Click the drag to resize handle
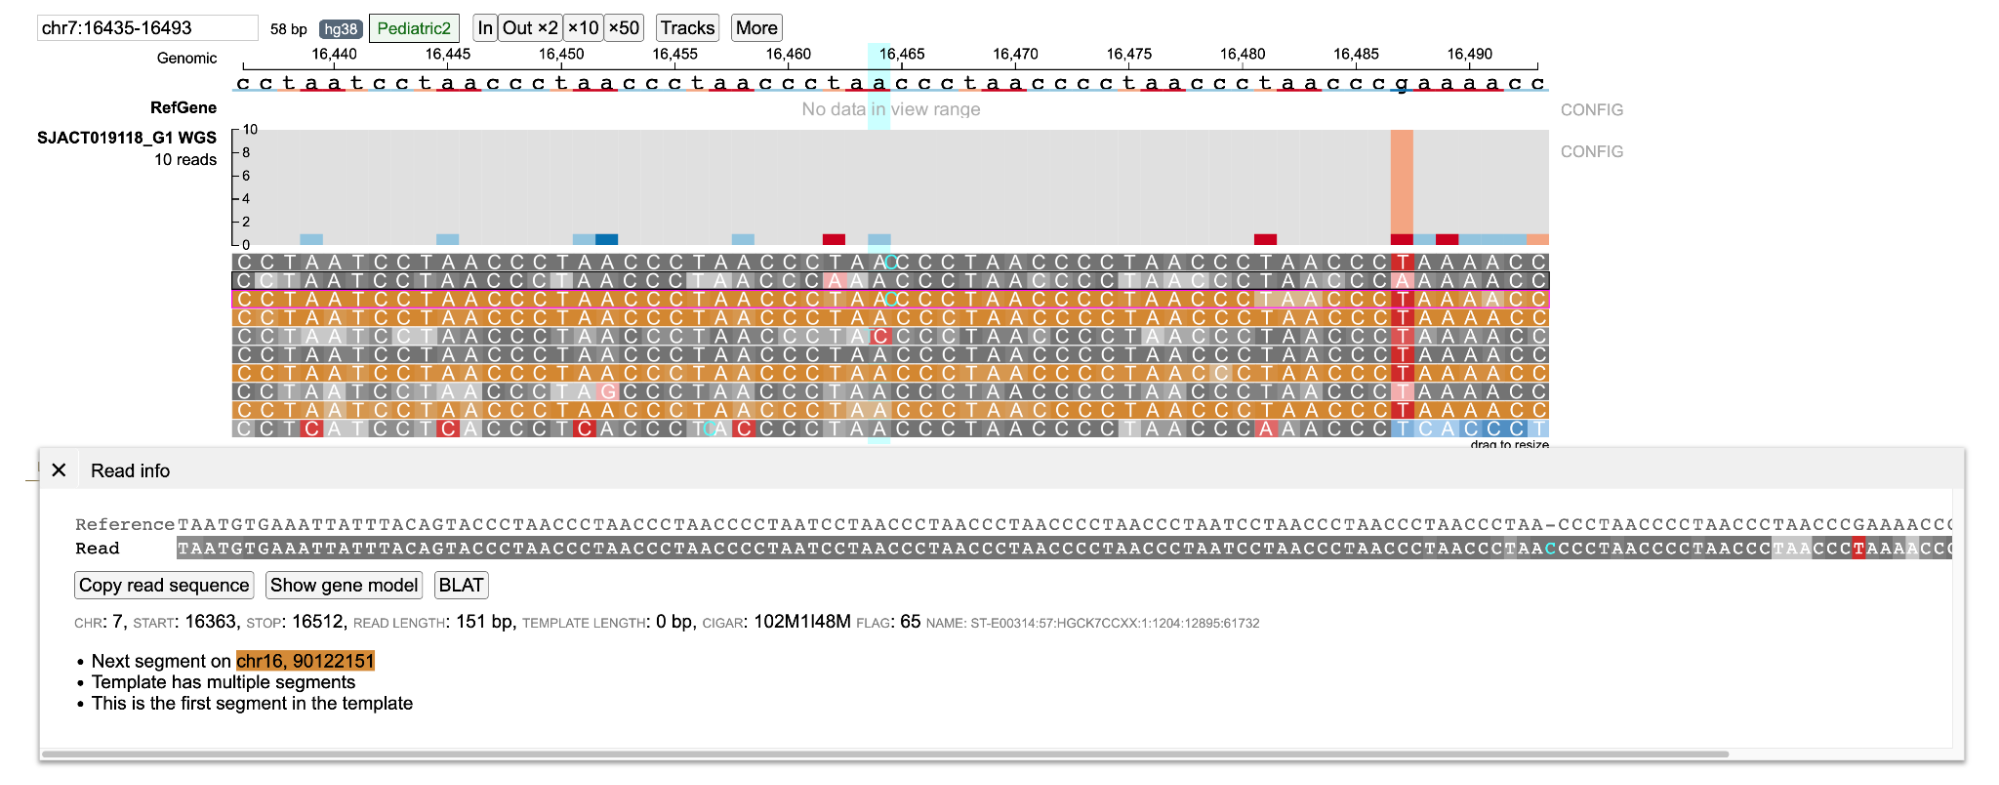This screenshot has width=1999, height=785. point(1508,445)
